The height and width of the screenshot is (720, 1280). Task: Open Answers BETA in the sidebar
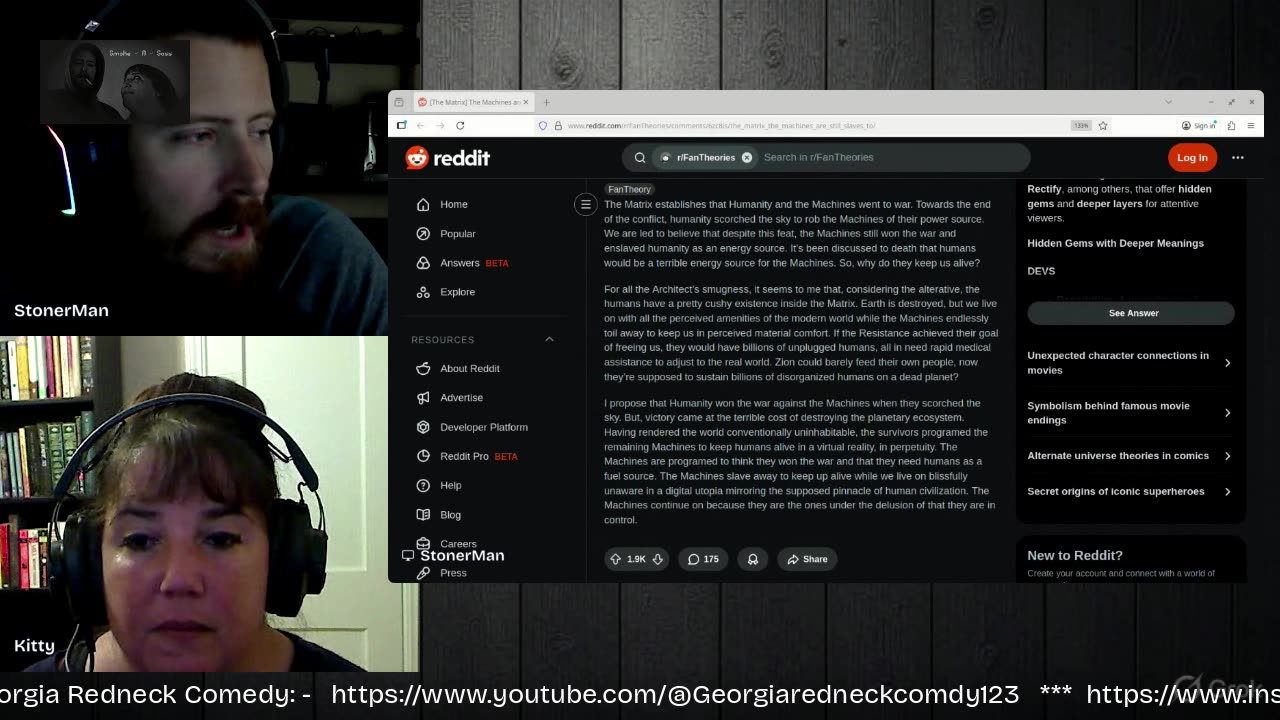(x=473, y=263)
